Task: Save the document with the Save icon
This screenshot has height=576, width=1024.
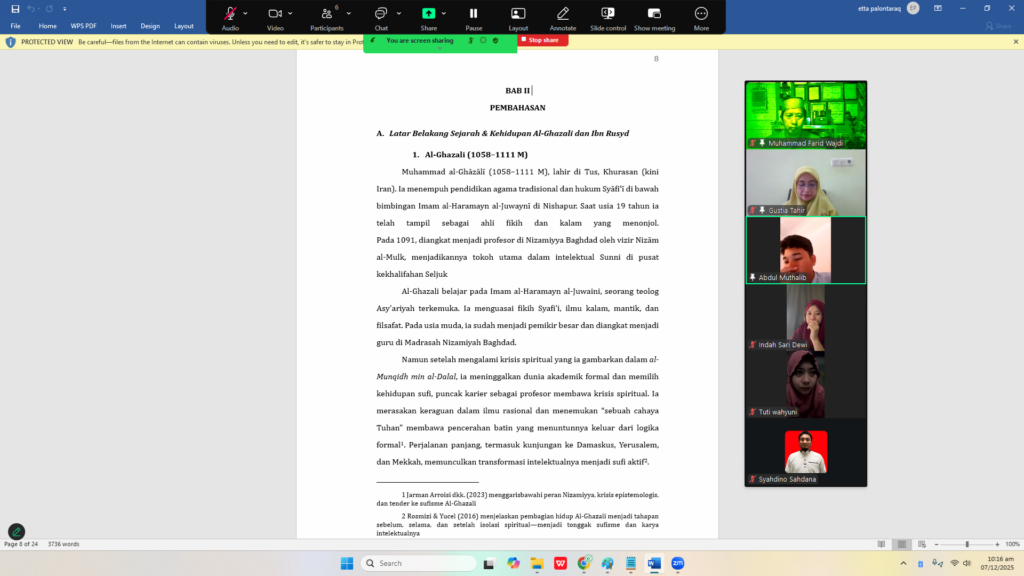Action: (x=15, y=8)
